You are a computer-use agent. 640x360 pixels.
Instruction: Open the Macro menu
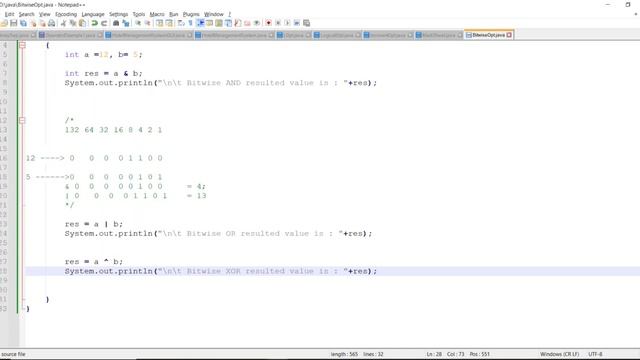tap(157, 14)
